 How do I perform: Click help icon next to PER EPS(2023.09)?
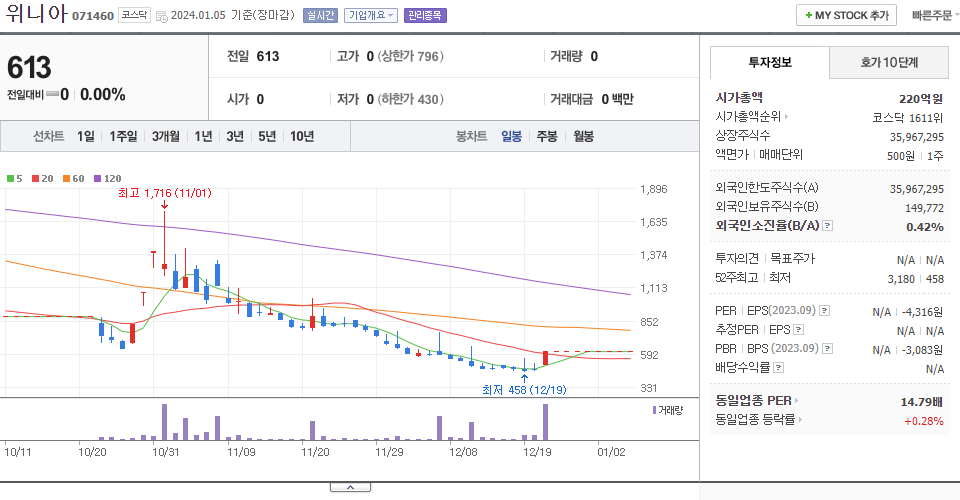coord(825,311)
